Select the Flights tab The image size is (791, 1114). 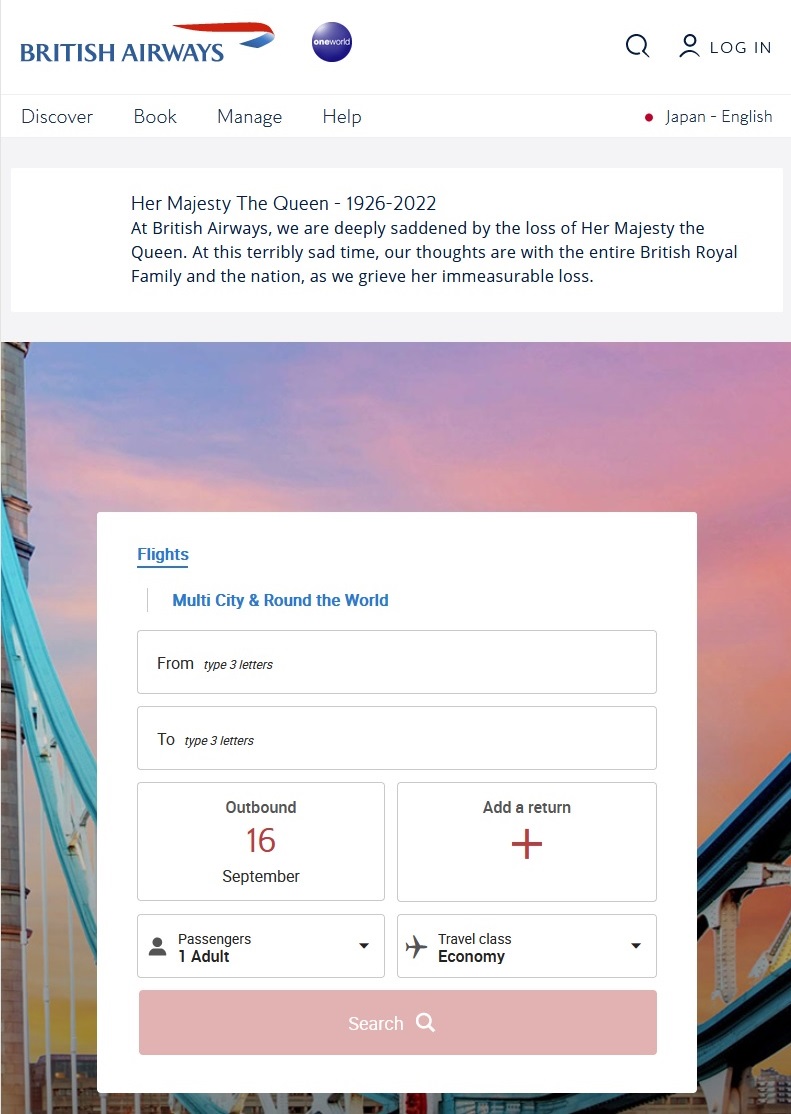(163, 554)
